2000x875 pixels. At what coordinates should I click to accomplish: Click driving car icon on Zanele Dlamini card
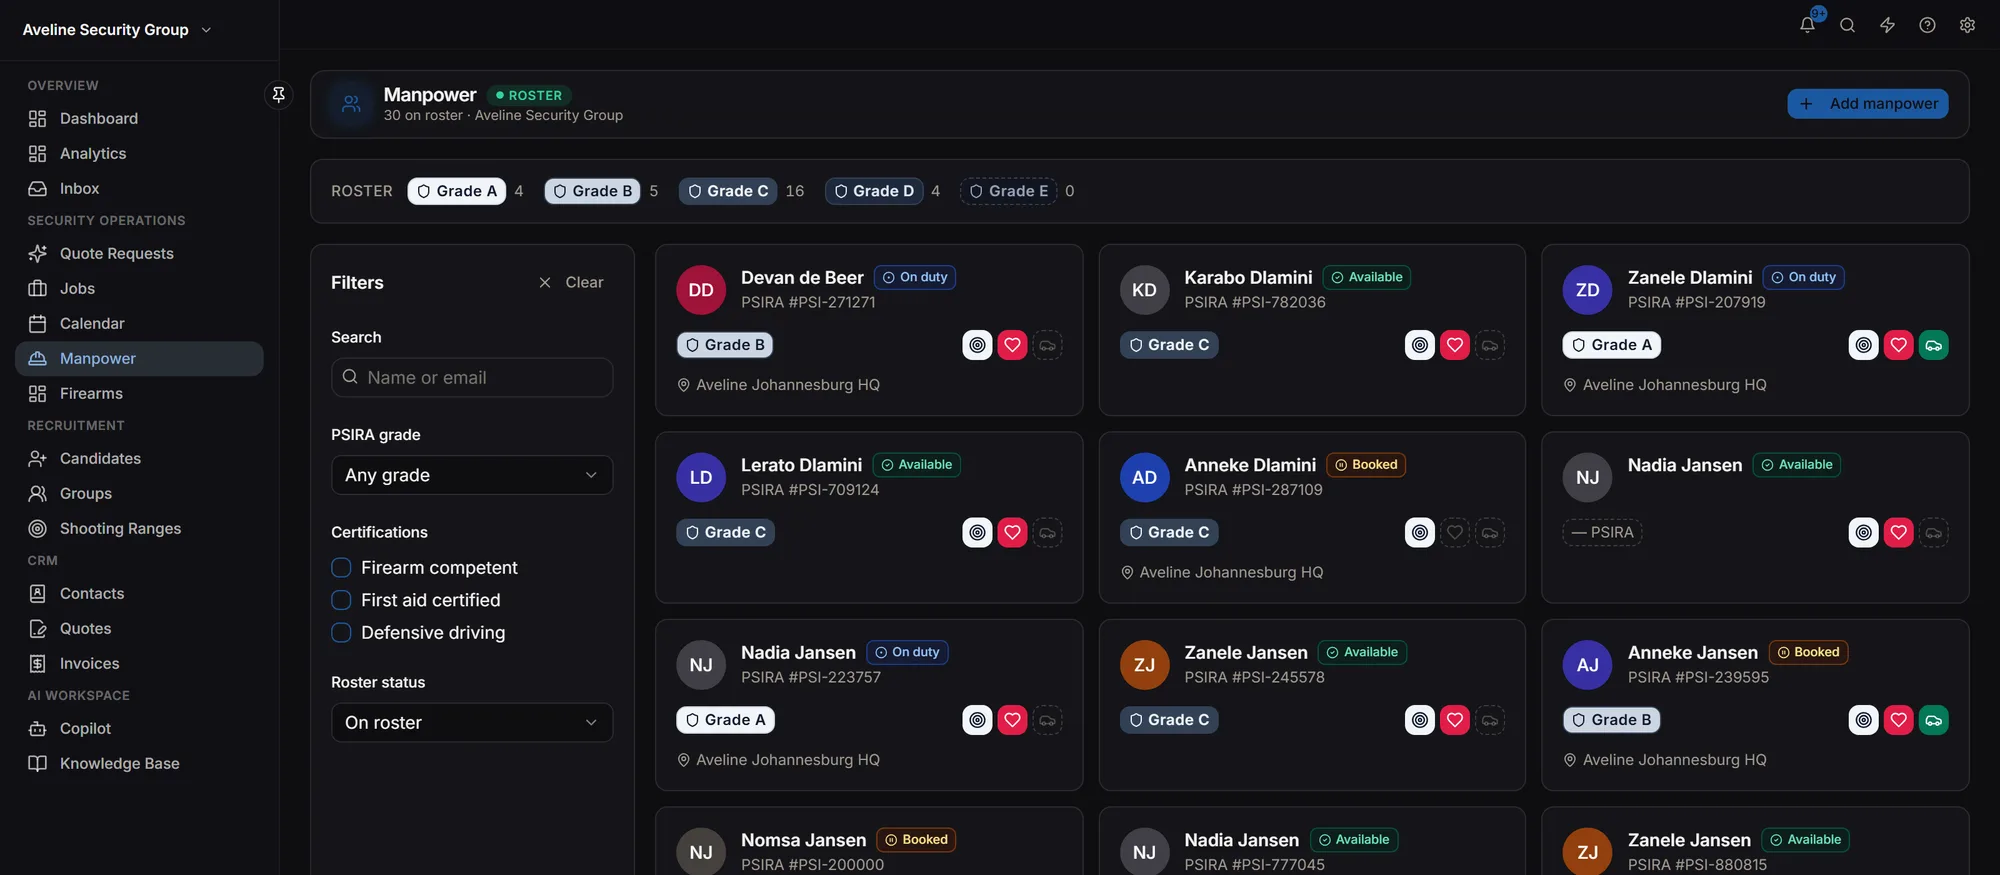(1934, 345)
